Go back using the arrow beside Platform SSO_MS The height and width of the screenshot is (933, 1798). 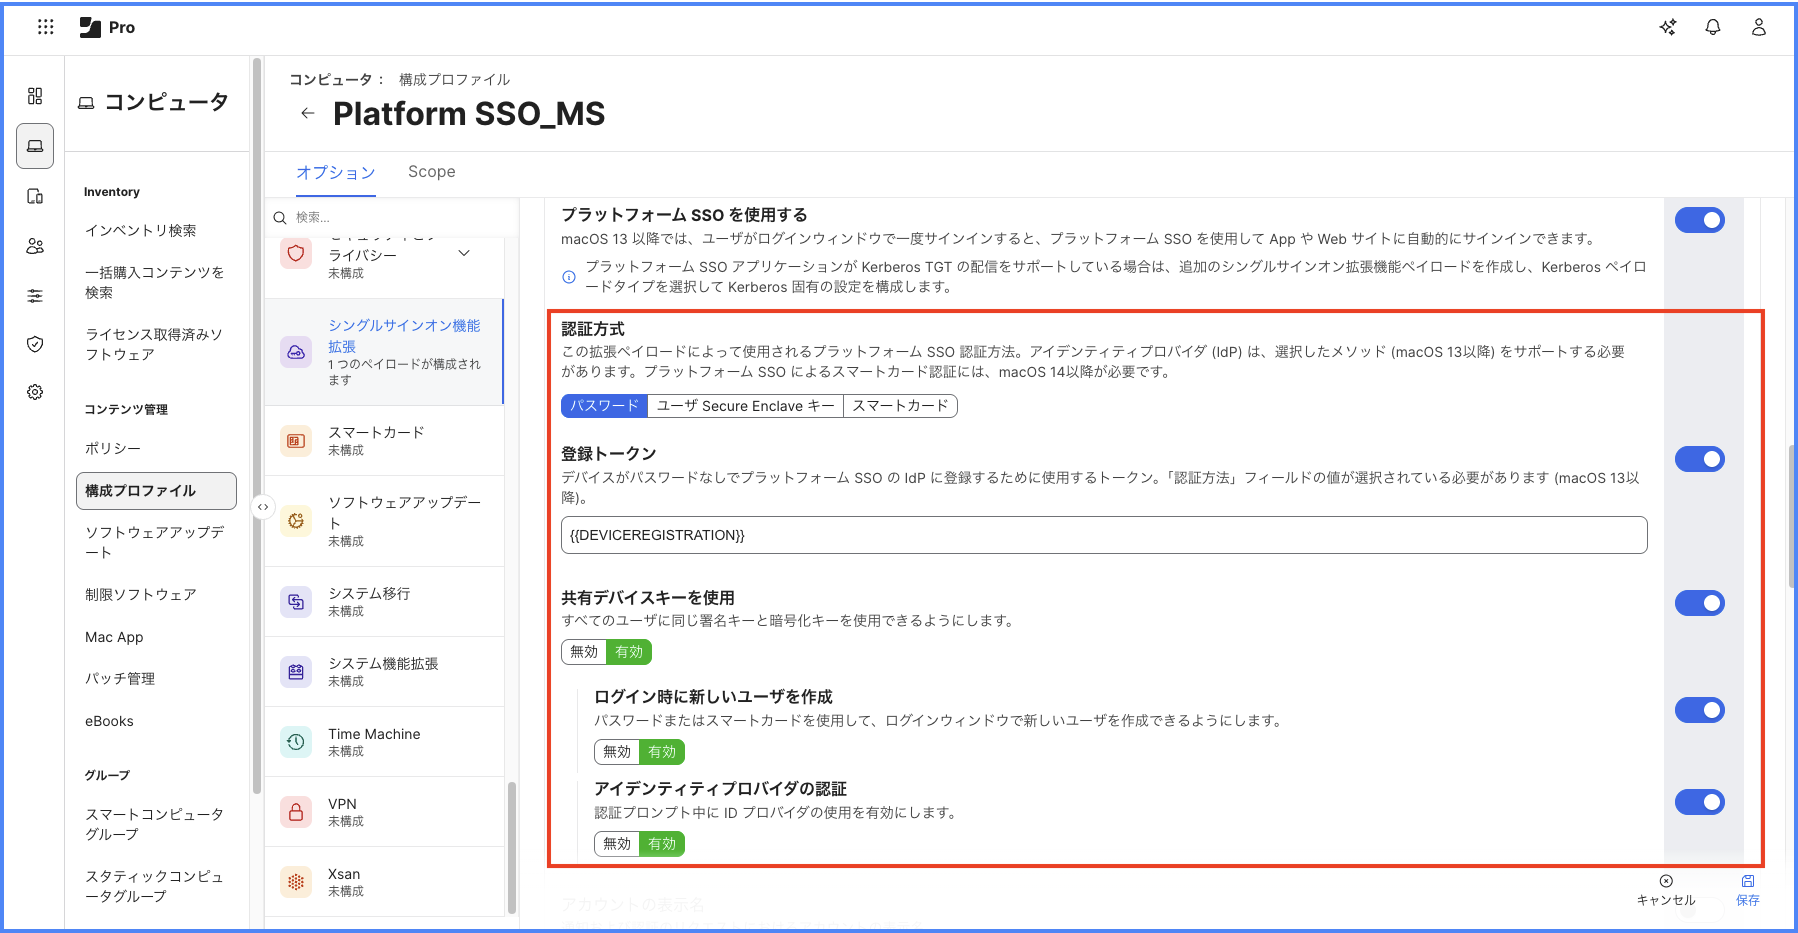[x=307, y=114]
